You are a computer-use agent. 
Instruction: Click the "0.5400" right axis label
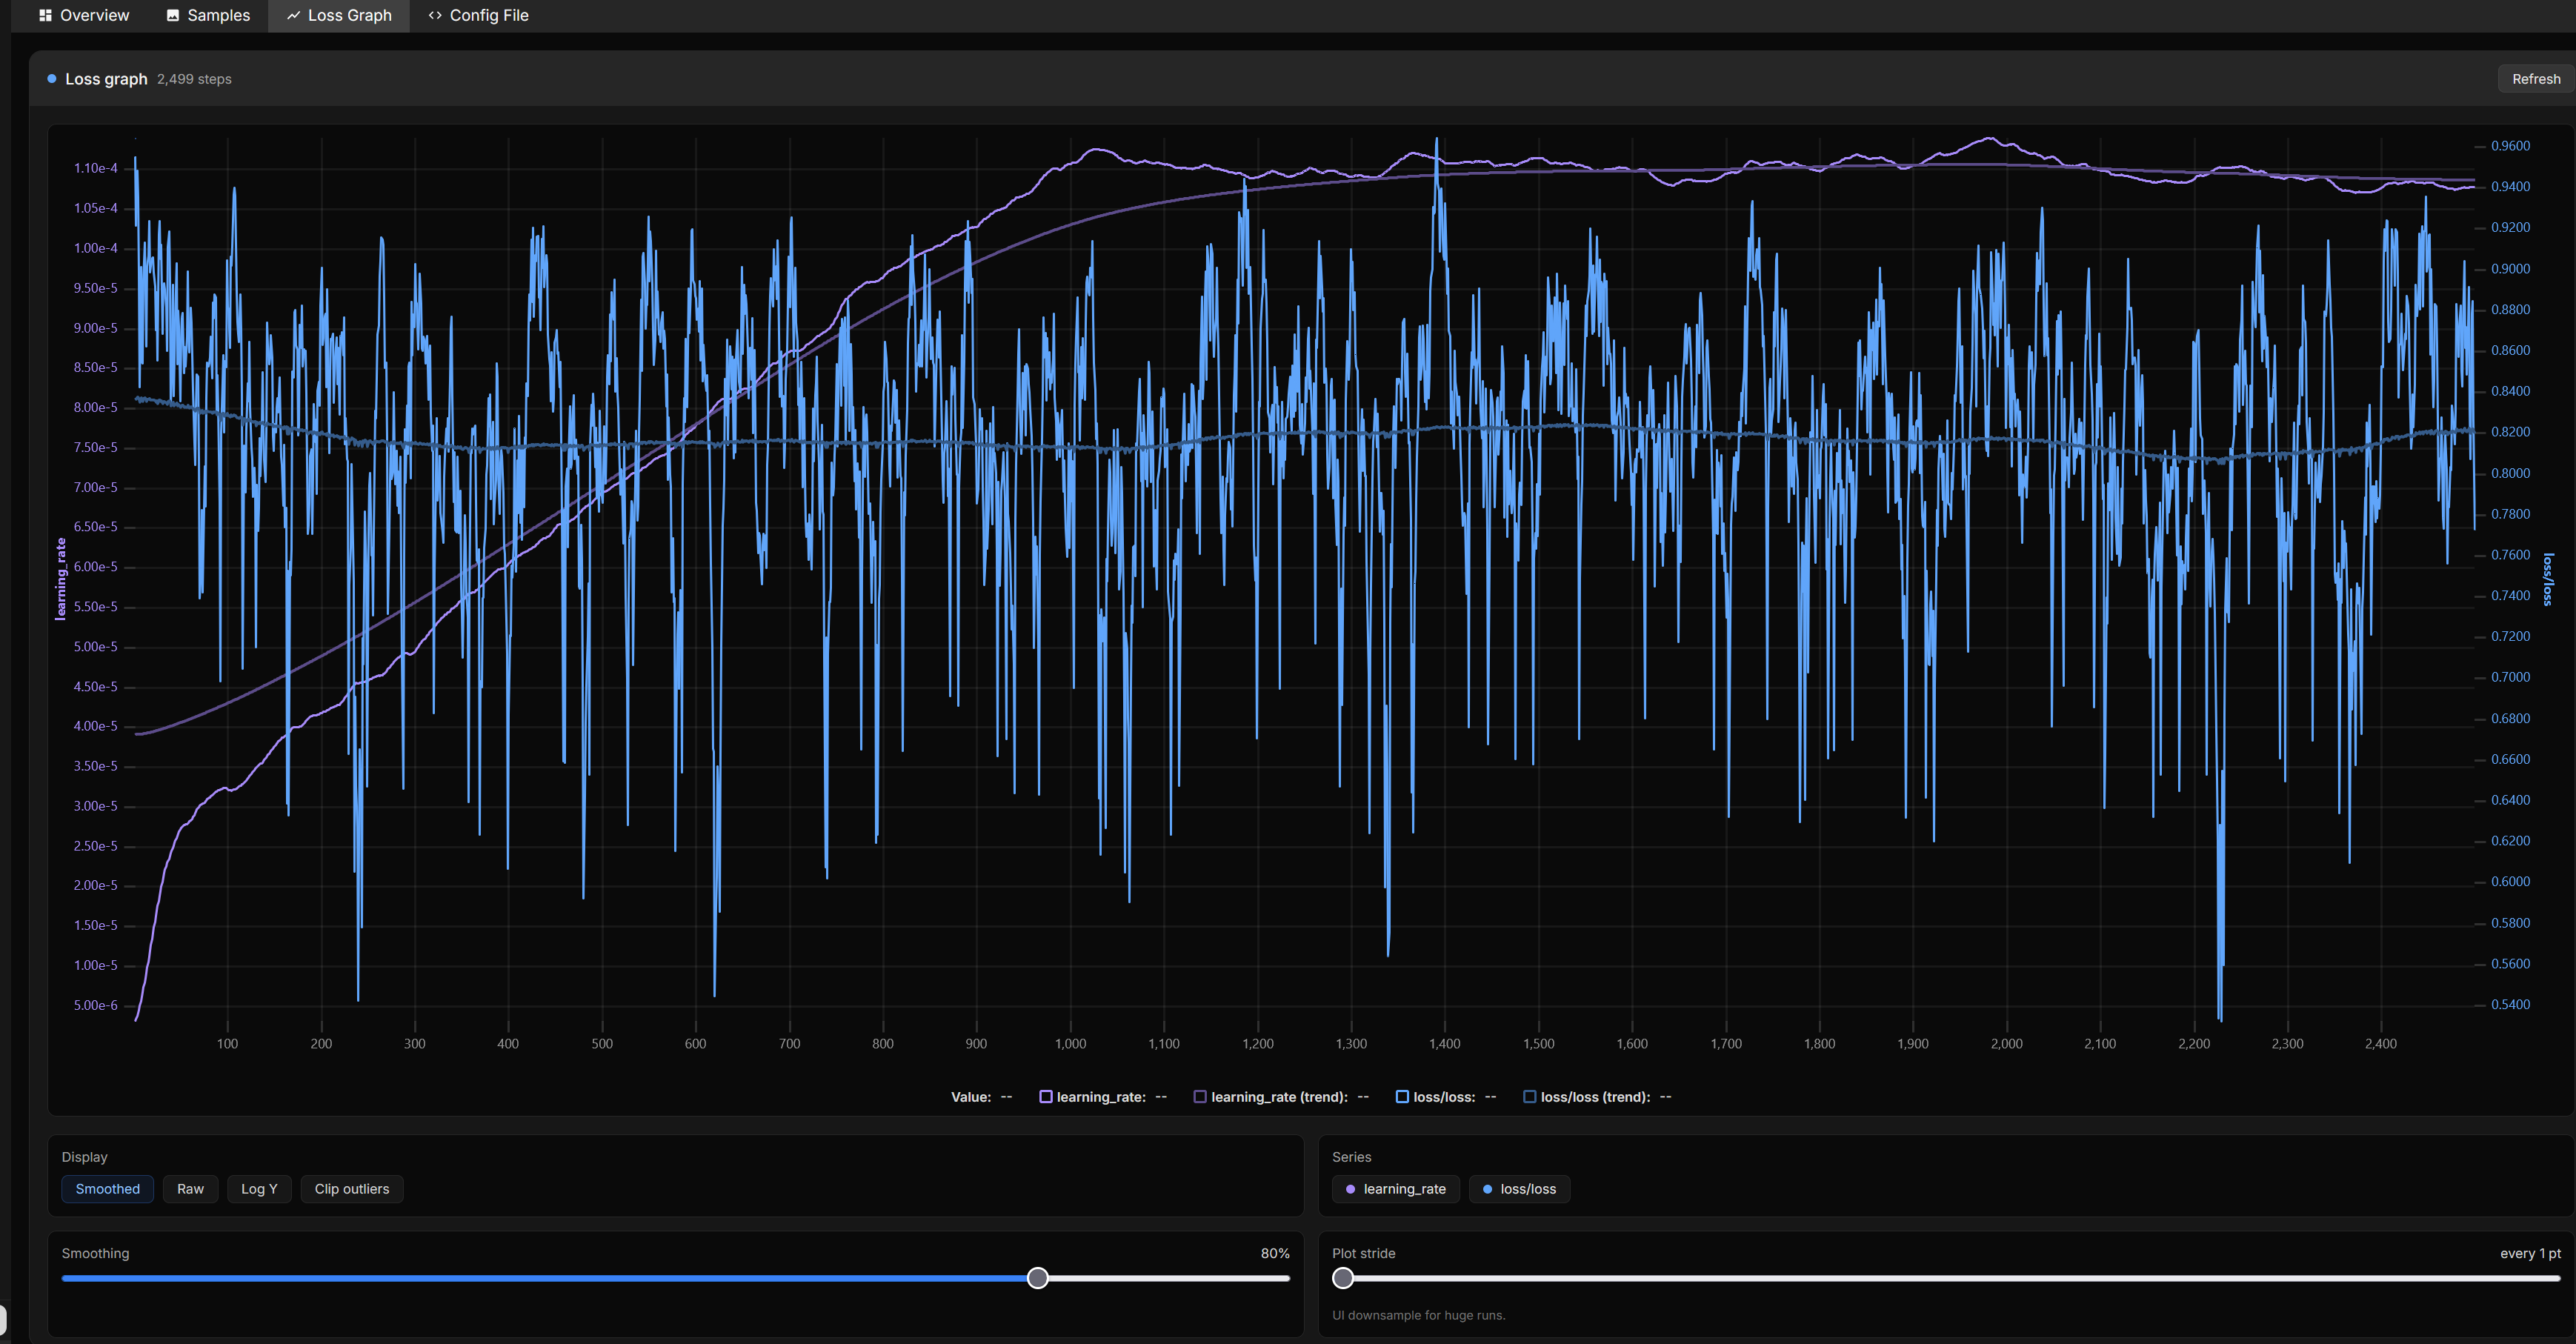2510,1004
